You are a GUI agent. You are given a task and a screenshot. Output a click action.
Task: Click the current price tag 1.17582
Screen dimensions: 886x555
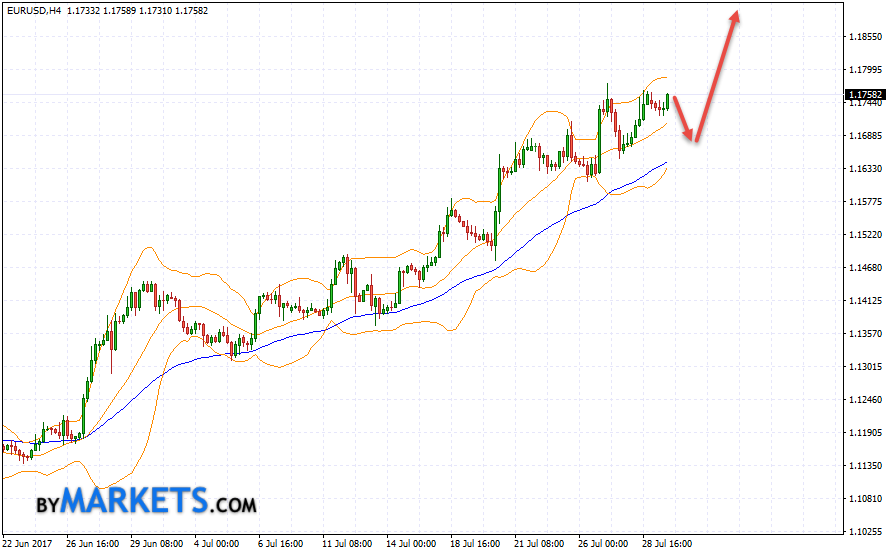tap(863, 95)
